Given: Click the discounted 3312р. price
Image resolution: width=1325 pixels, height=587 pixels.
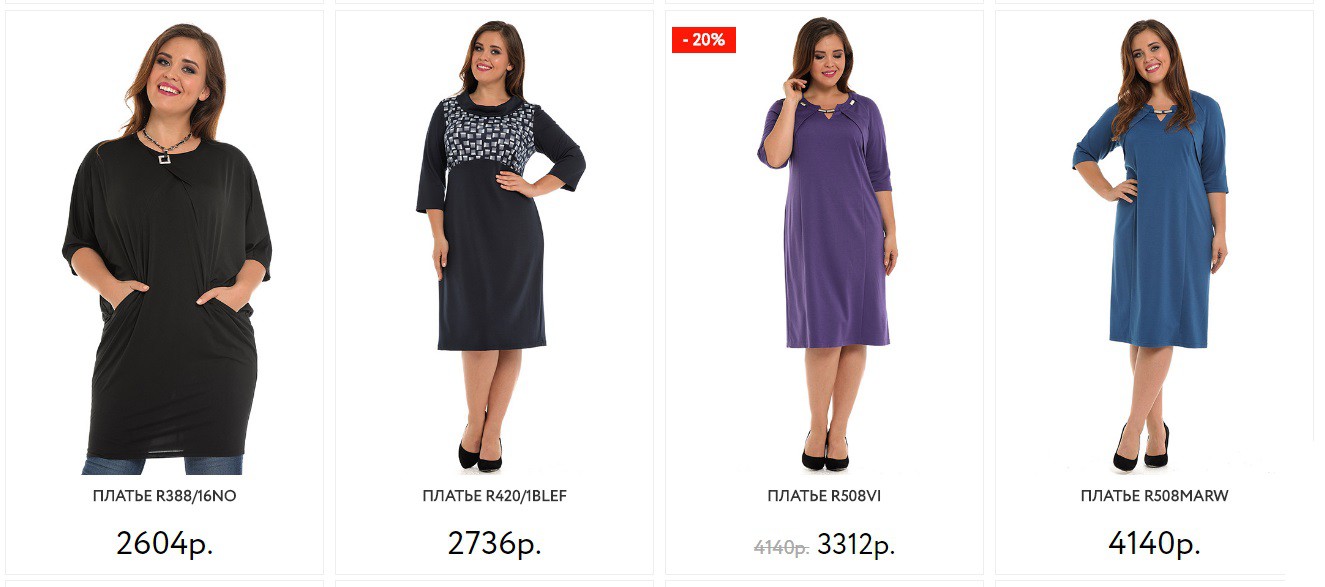Looking at the screenshot, I should pos(856,546).
